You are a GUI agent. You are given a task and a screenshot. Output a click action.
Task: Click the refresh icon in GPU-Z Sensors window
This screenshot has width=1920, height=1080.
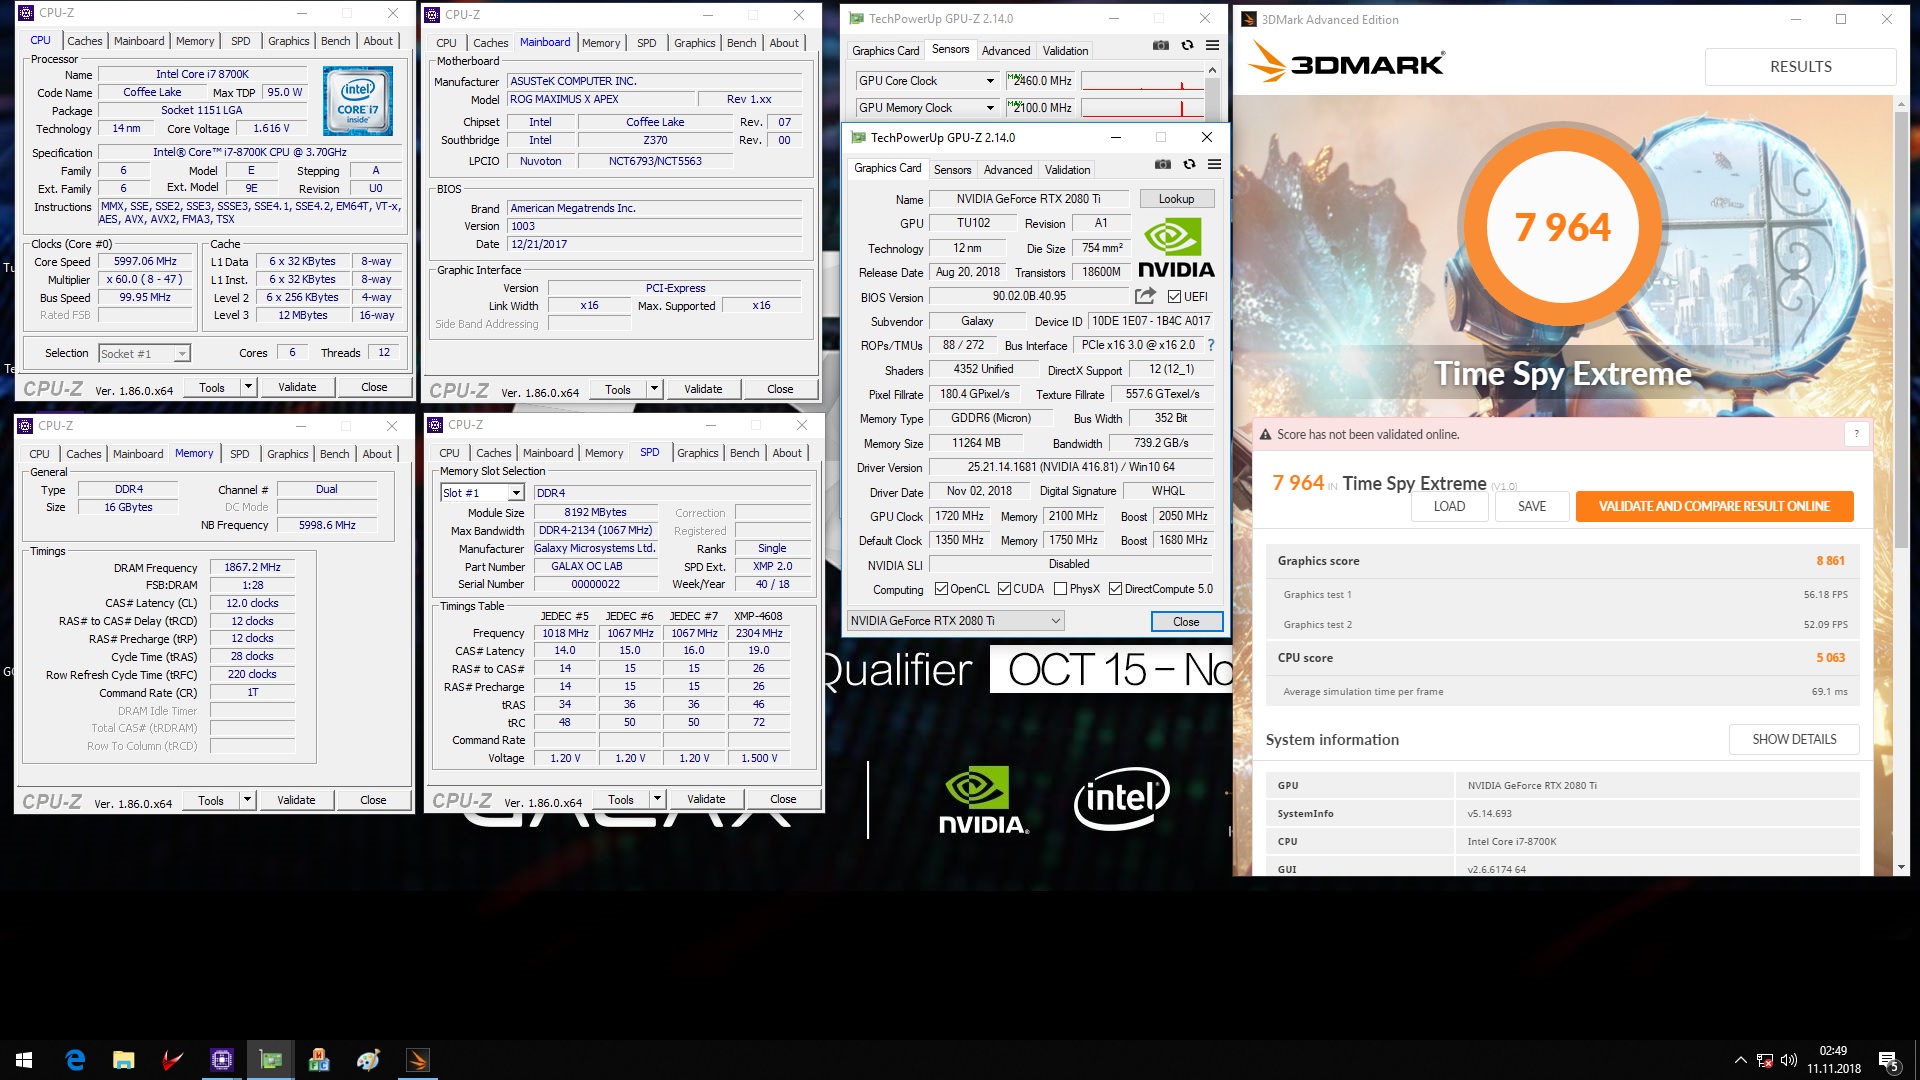tap(1187, 46)
